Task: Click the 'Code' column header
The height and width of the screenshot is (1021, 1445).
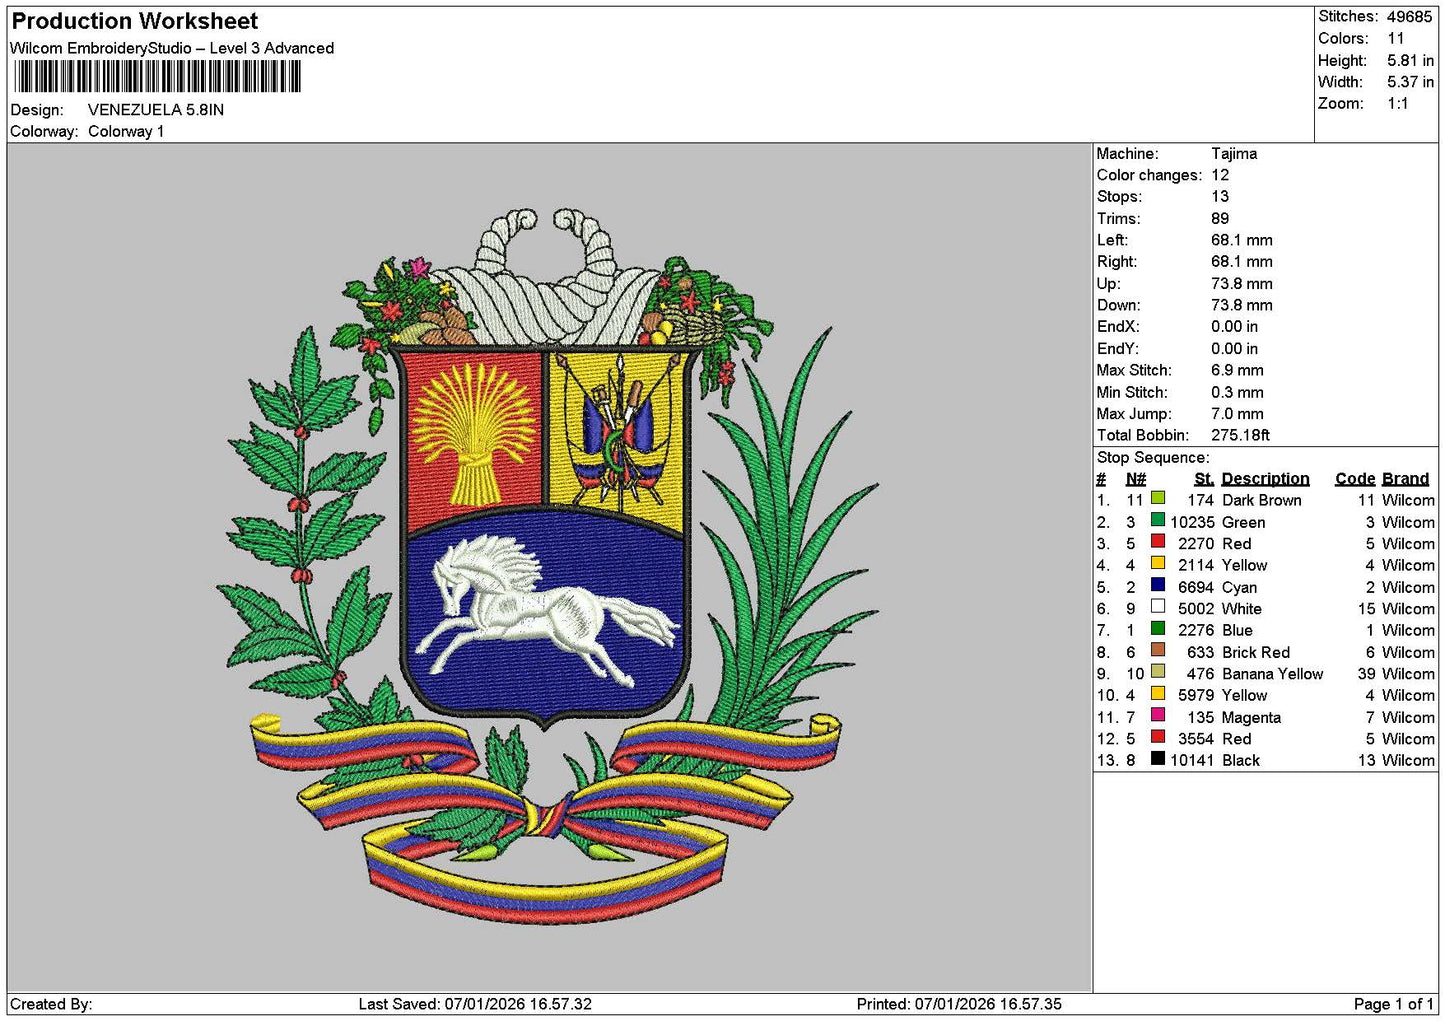Action: (1355, 479)
